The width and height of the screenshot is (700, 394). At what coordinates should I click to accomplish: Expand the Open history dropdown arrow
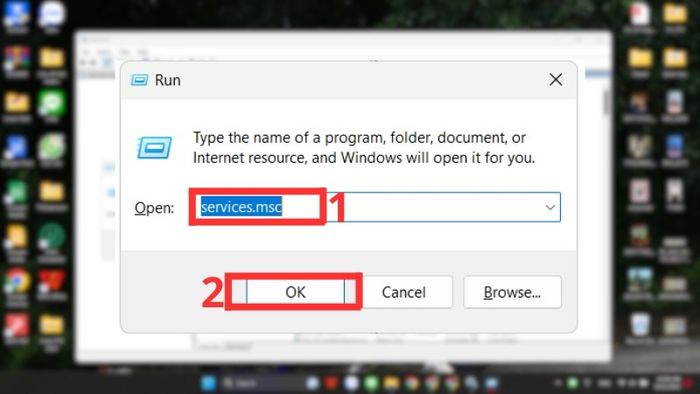pyautogui.click(x=550, y=207)
